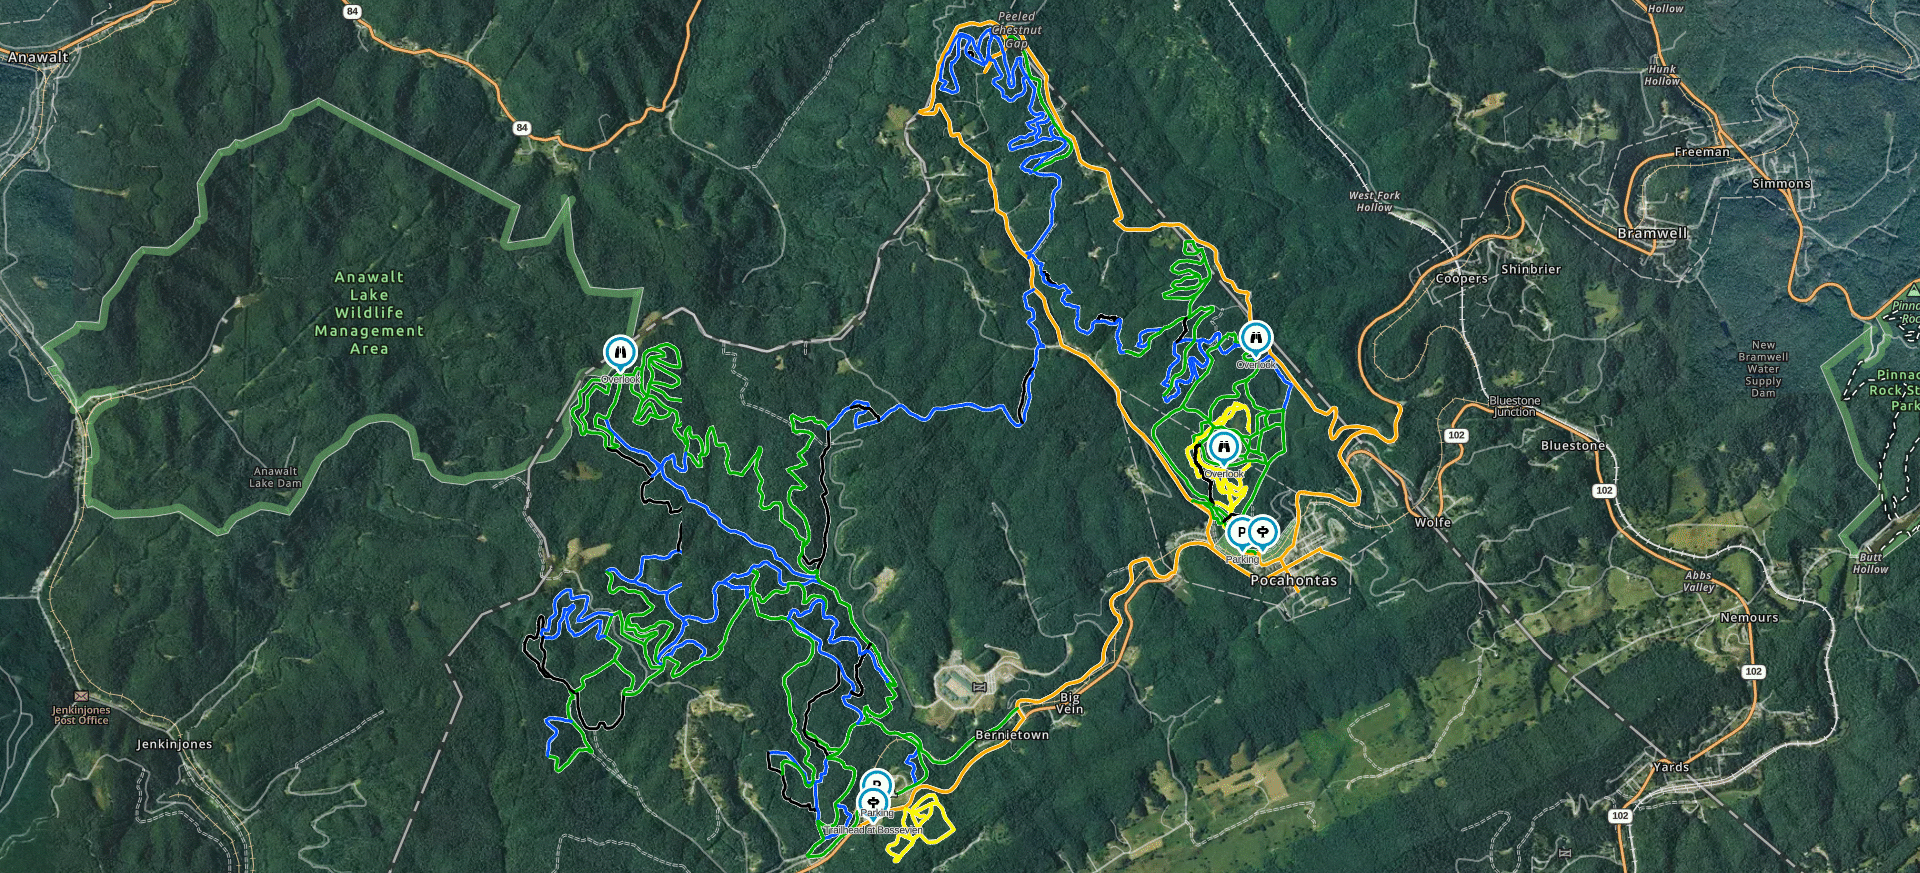Image resolution: width=1920 pixels, height=873 pixels.
Task: Click Route 102 shield near Yards
Action: coord(1620,816)
